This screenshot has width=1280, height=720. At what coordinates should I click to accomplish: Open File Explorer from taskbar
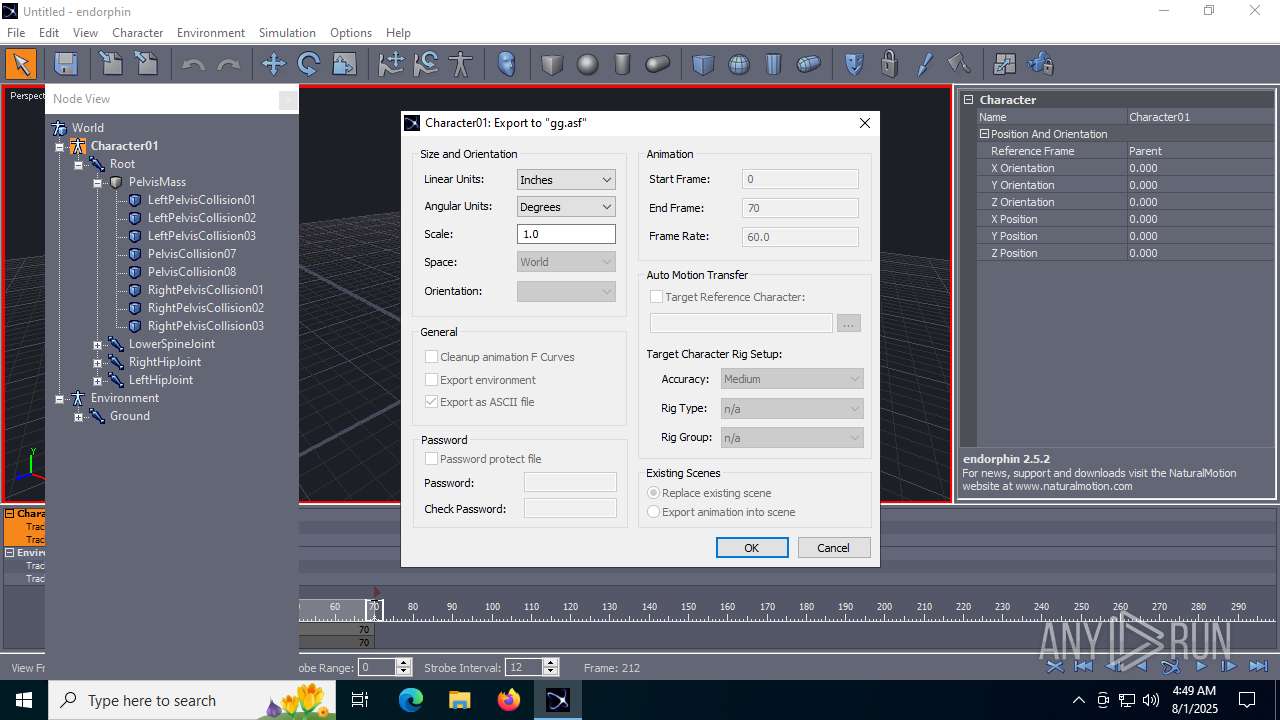(x=460, y=700)
